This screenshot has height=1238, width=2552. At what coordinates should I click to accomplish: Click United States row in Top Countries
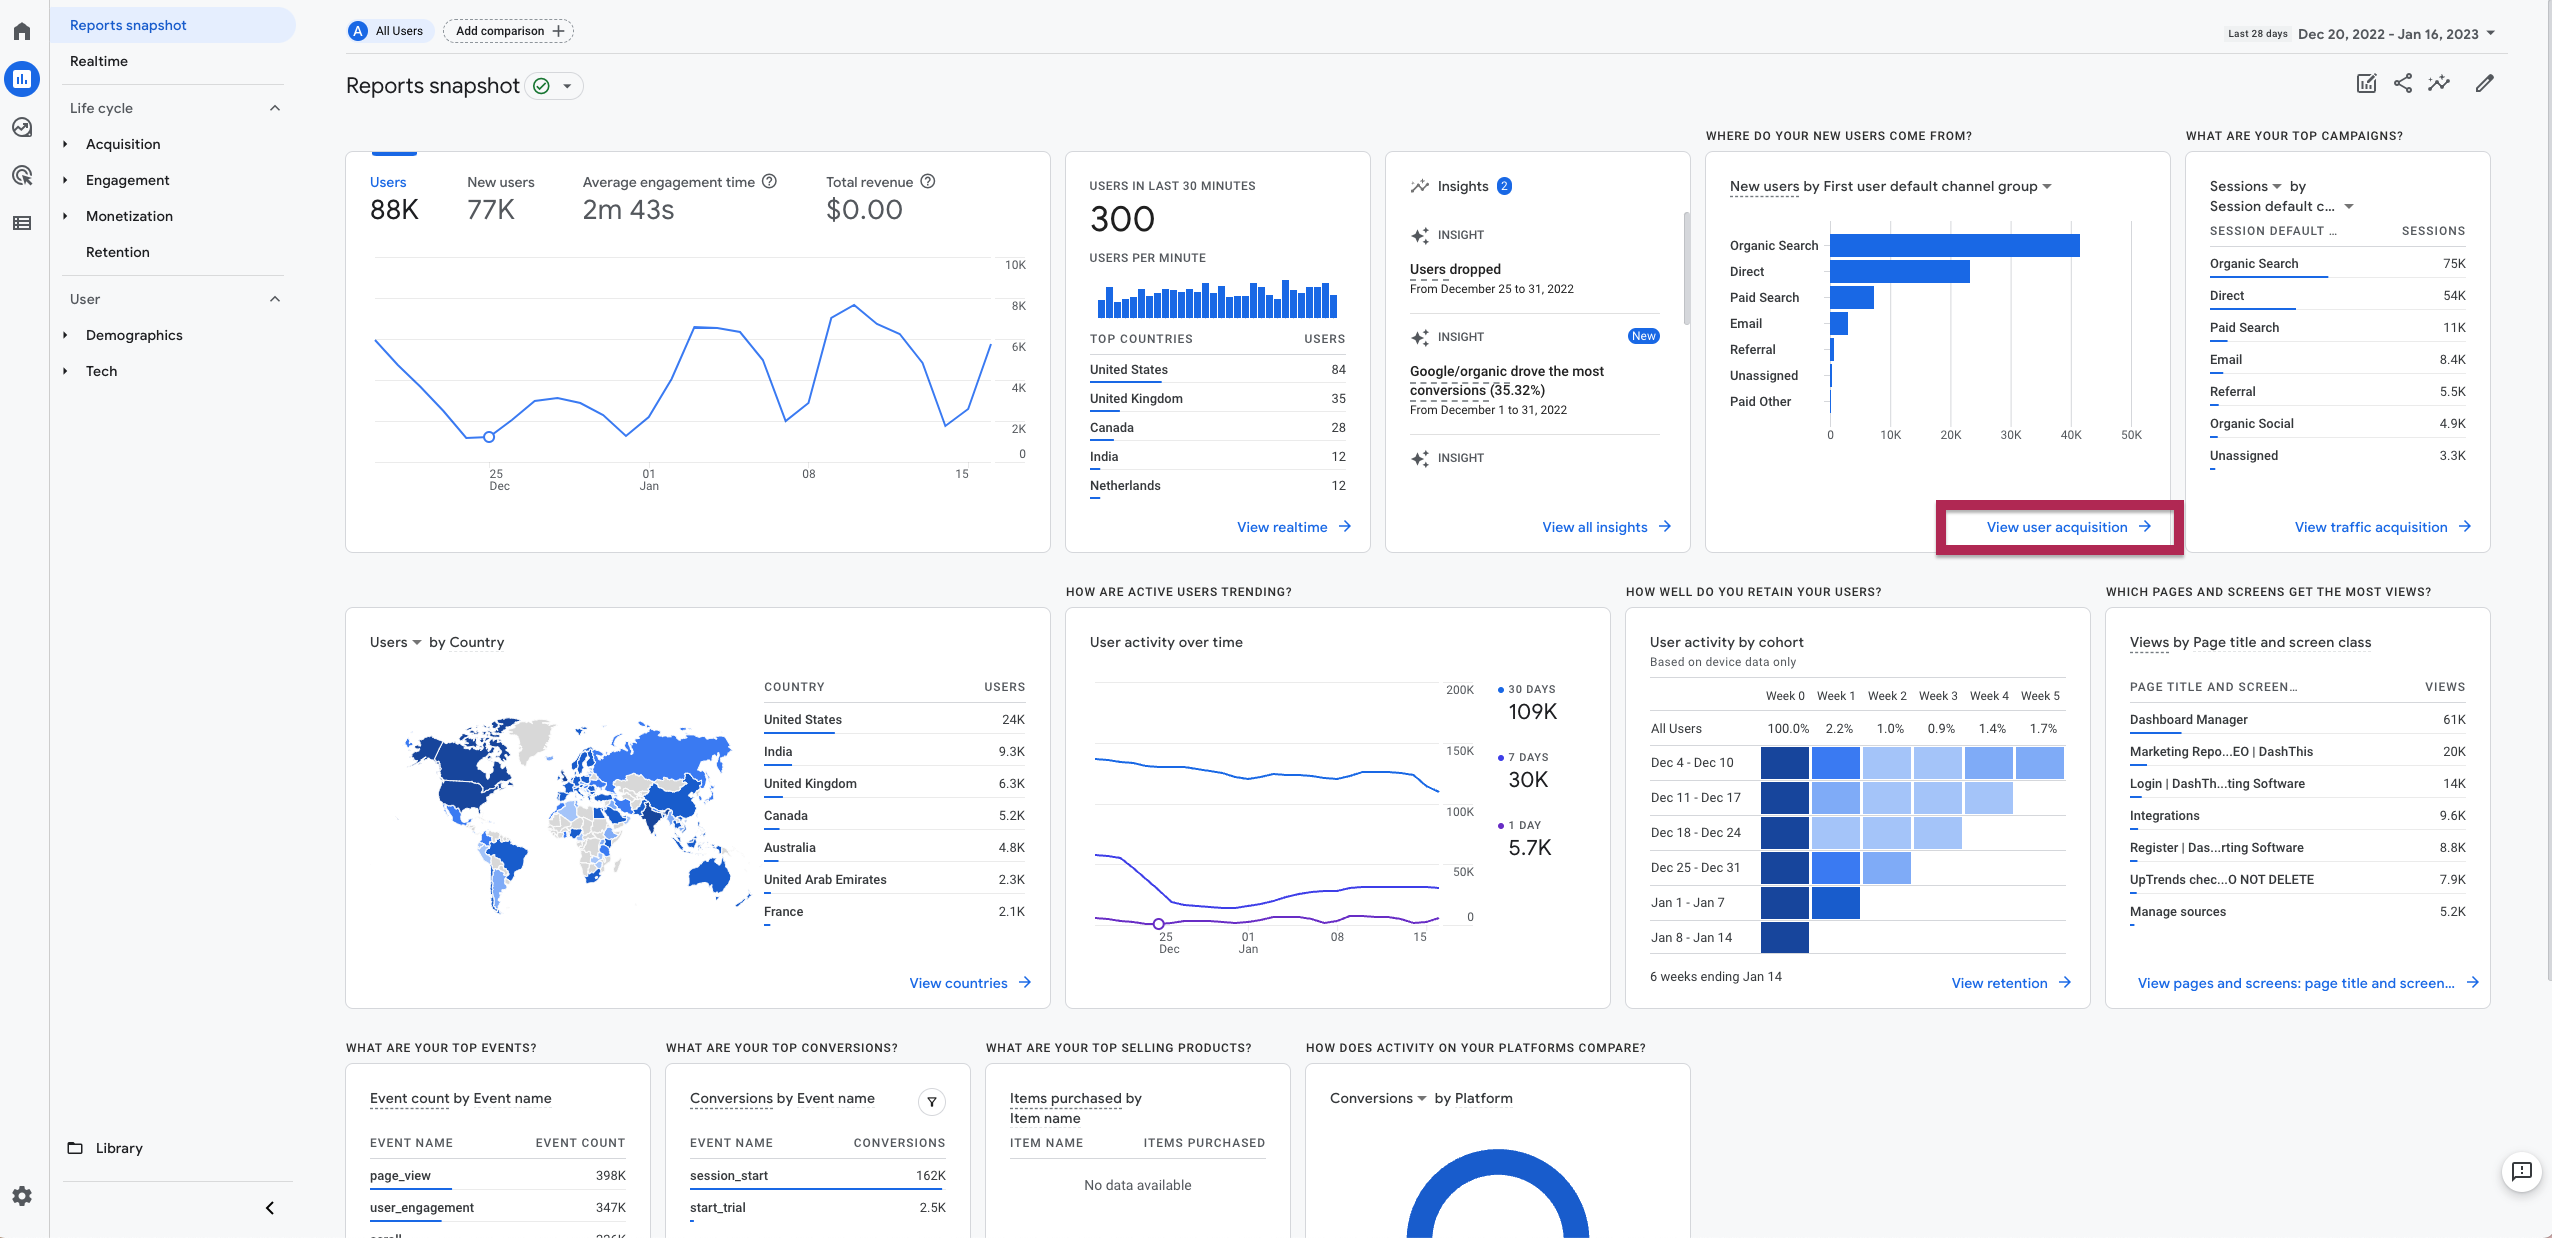coord(1218,370)
